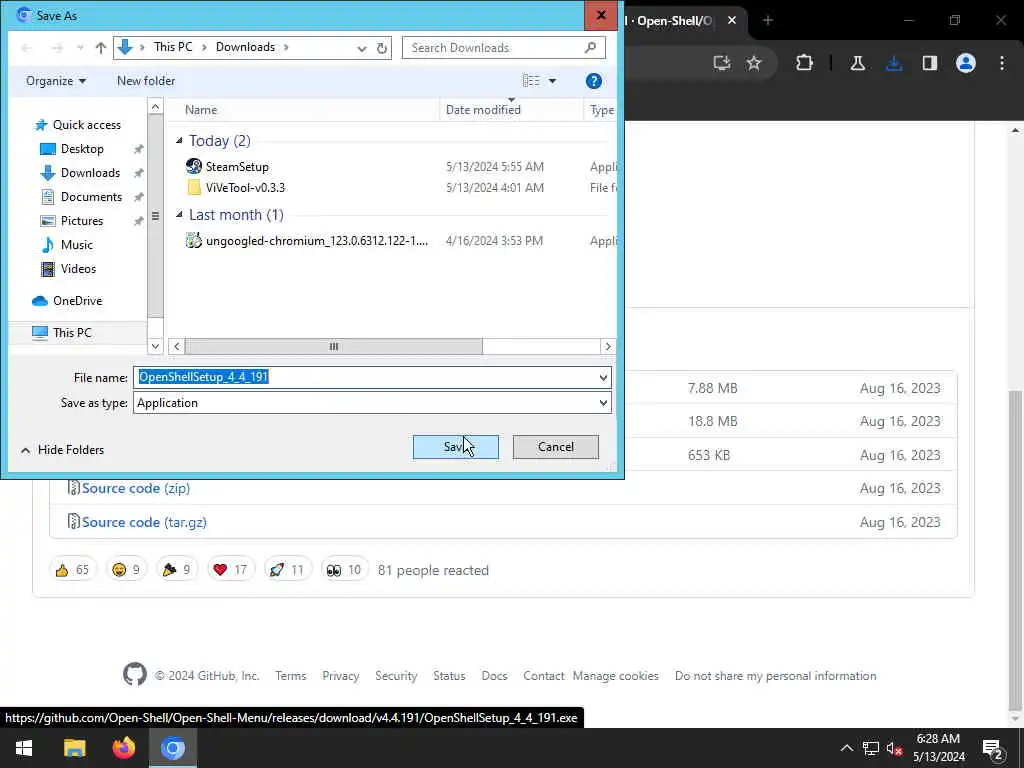
Task: Open GitHub Privacy footer link
Action: (x=340, y=676)
